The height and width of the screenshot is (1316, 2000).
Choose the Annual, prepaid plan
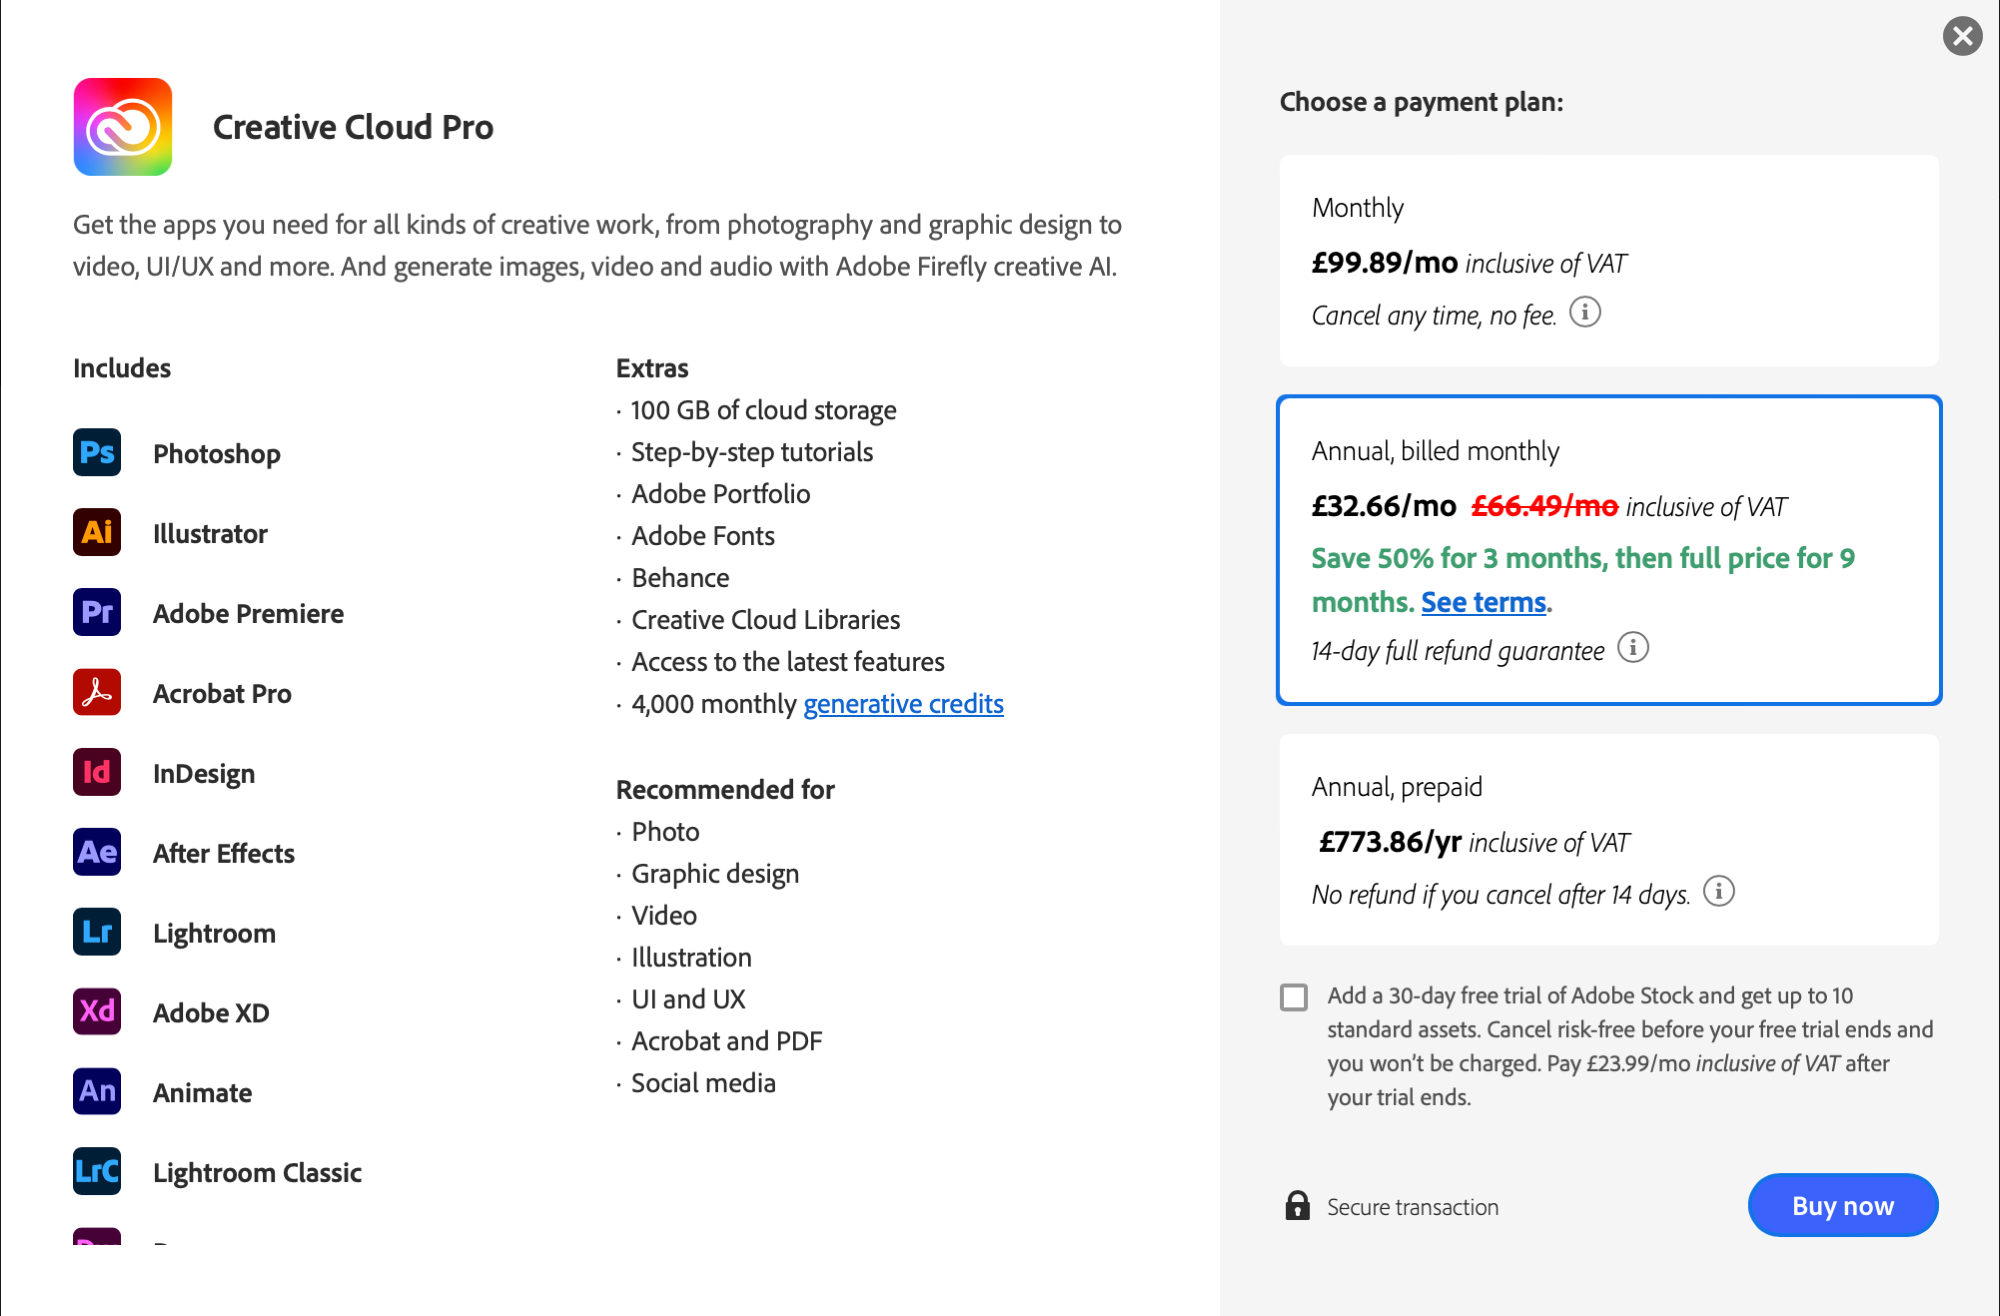coord(1608,840)
